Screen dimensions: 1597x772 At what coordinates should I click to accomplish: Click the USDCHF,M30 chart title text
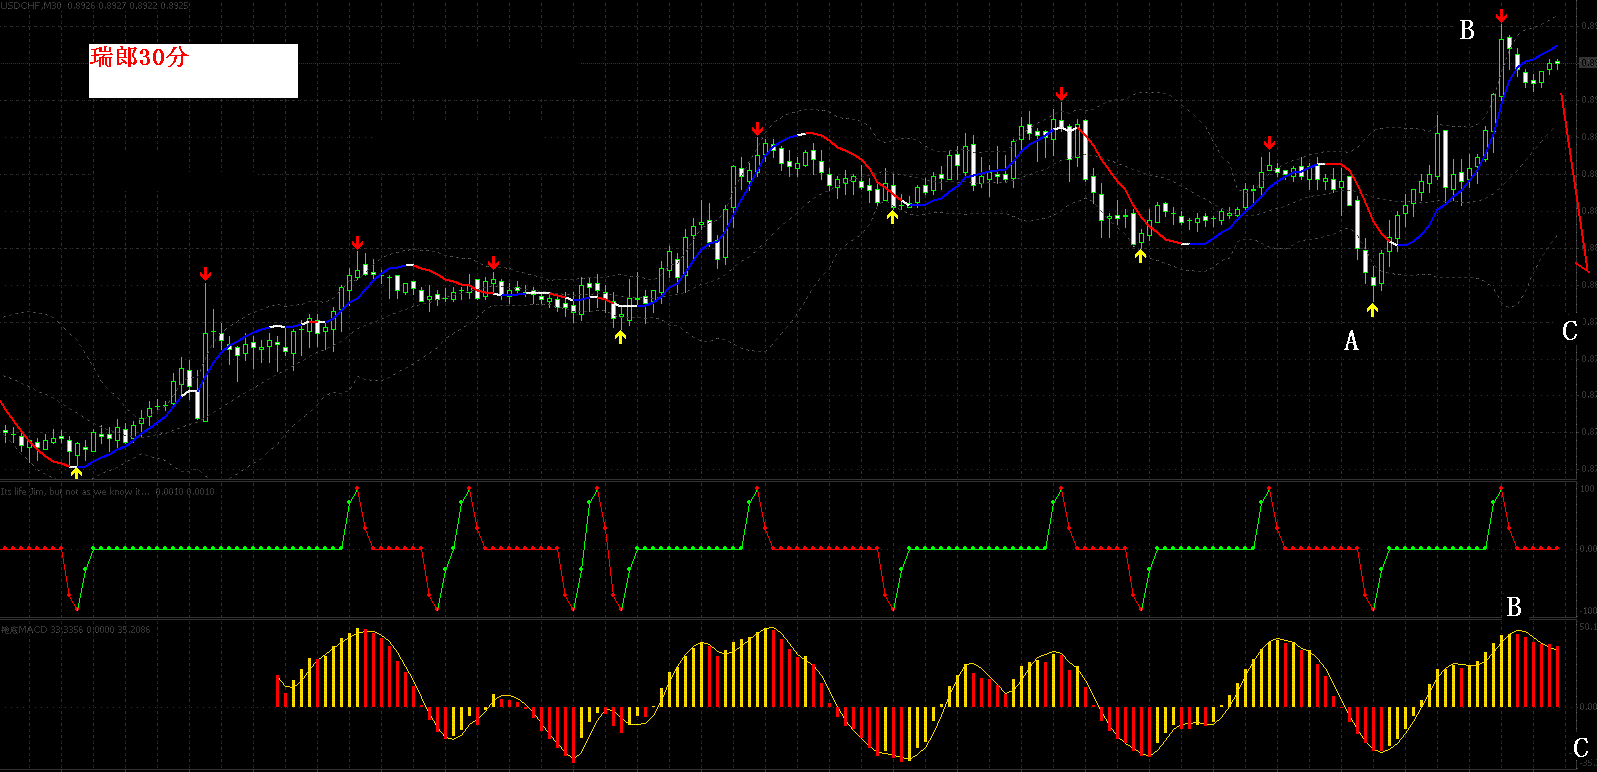(x=95, y=6)
